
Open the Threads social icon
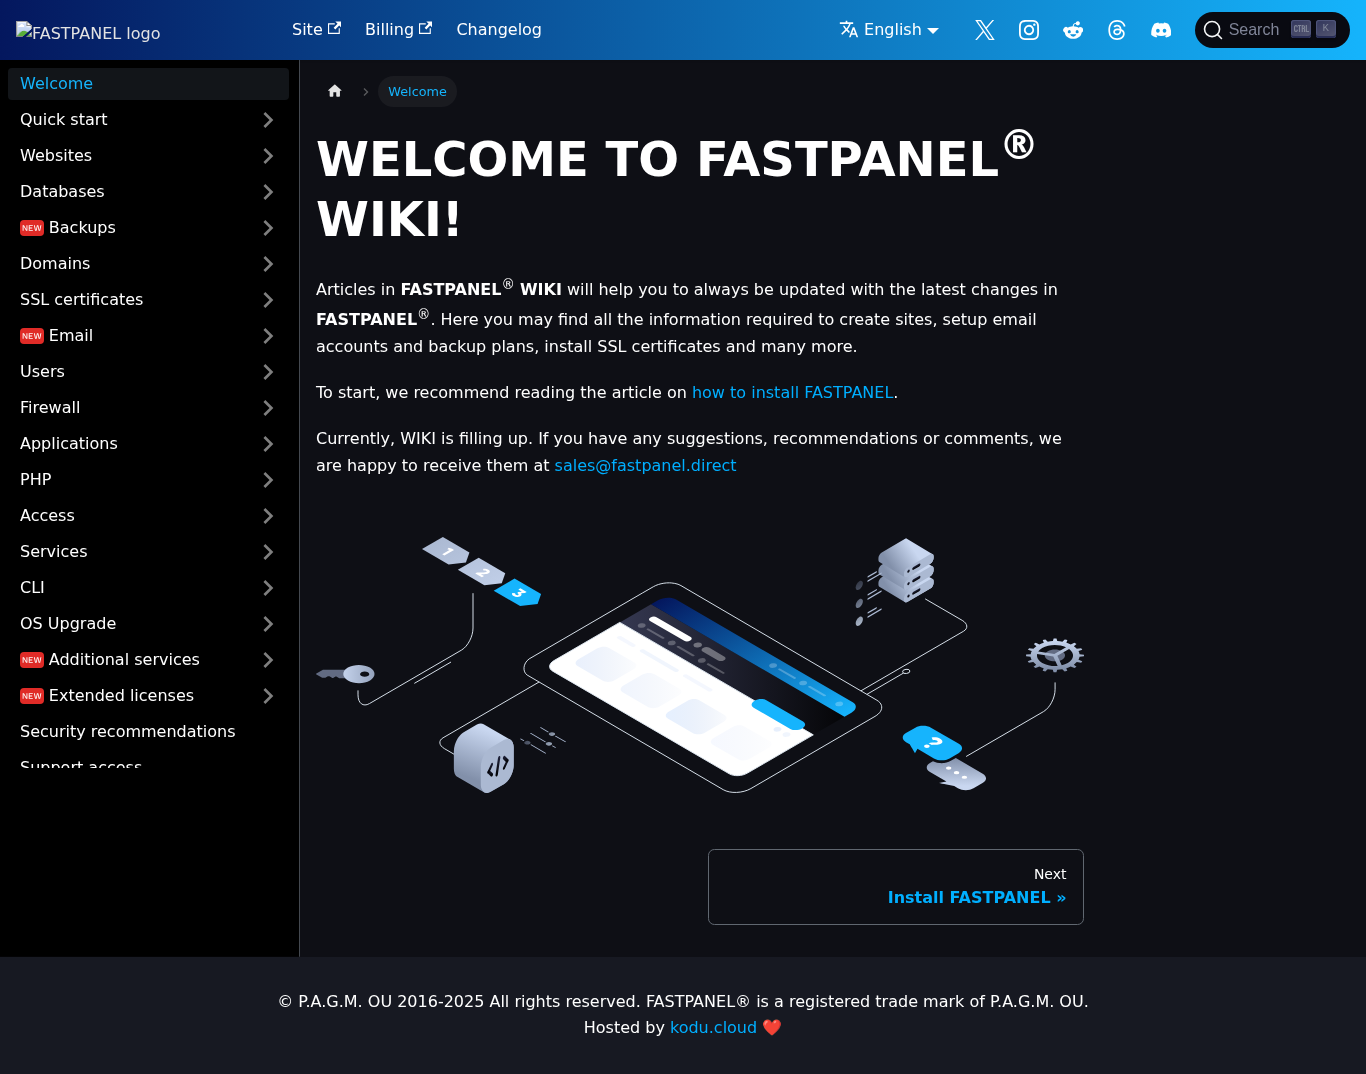[1117, 30]
